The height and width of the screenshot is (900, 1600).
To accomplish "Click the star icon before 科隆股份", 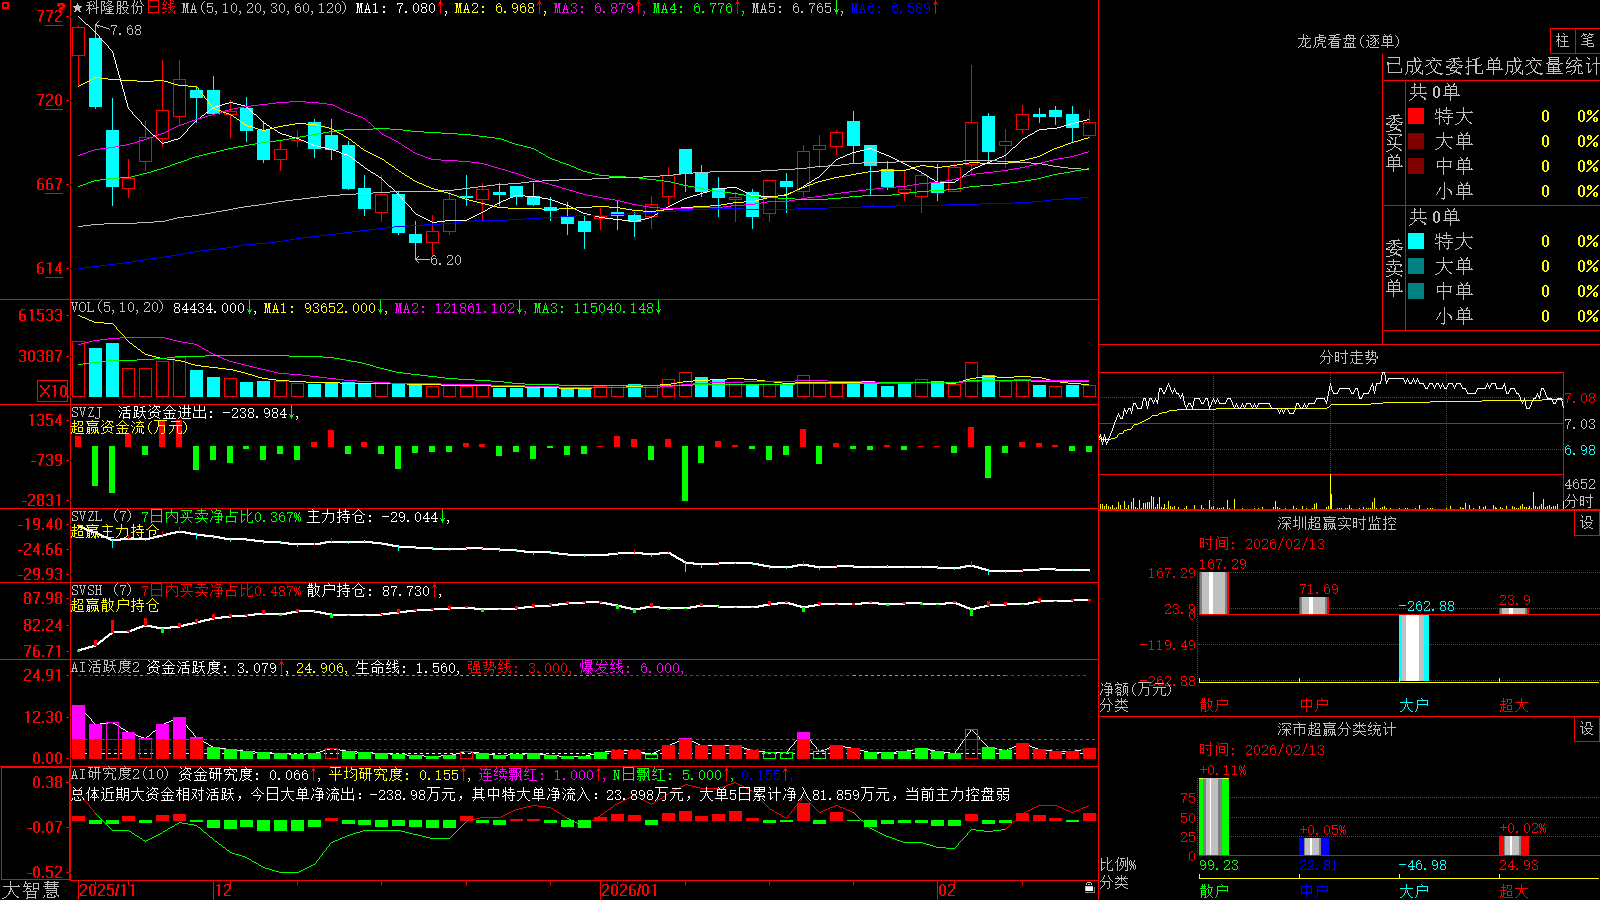I will coord(78,8).
